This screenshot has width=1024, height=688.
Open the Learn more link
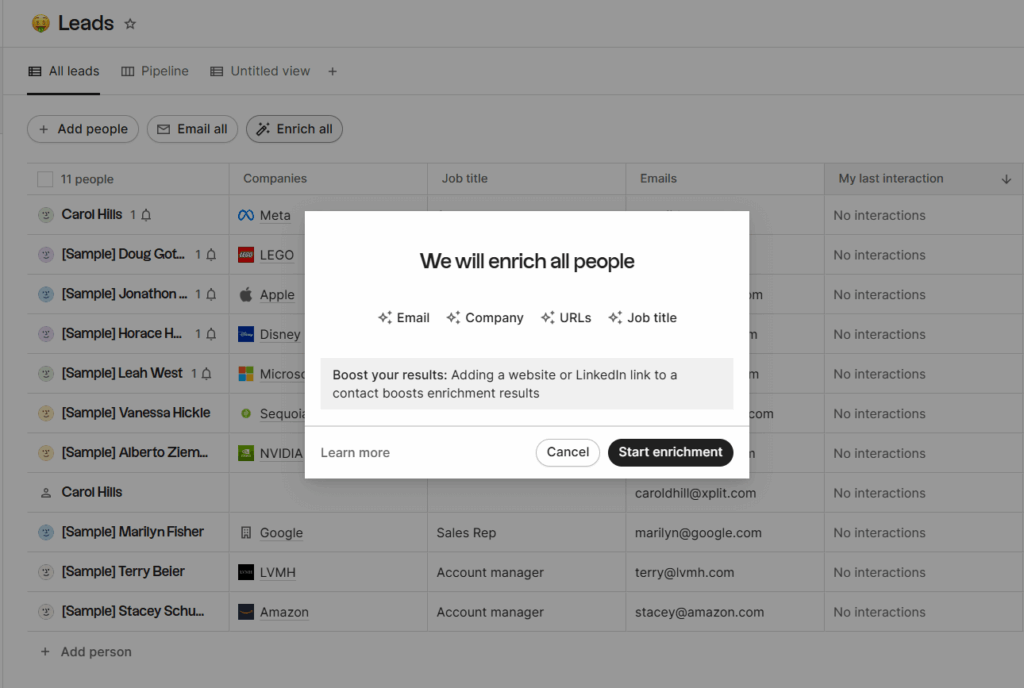pyautogui.click(x=355, y=453)
